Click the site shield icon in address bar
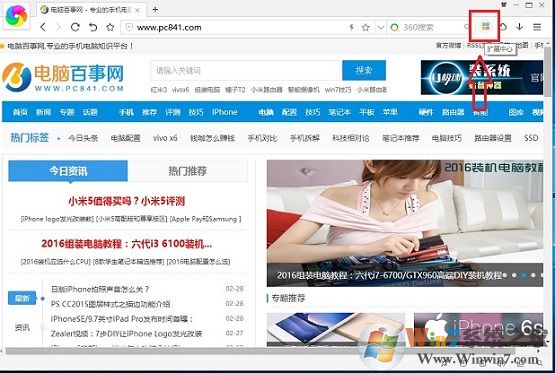 click(x=129, y=27)
